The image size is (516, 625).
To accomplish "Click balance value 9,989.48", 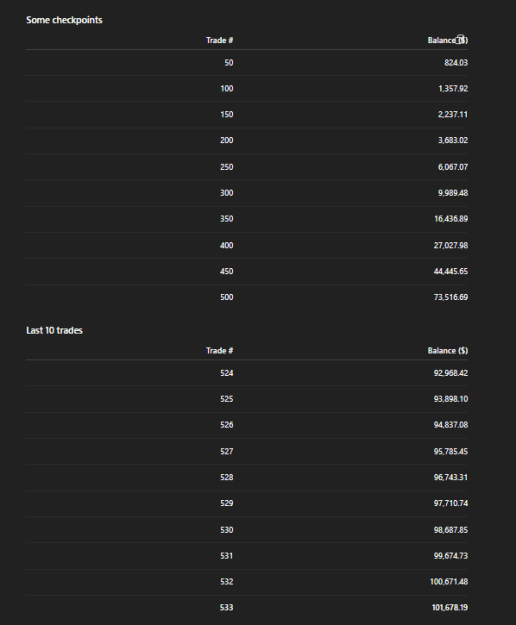I will click(x=453, y=193).
